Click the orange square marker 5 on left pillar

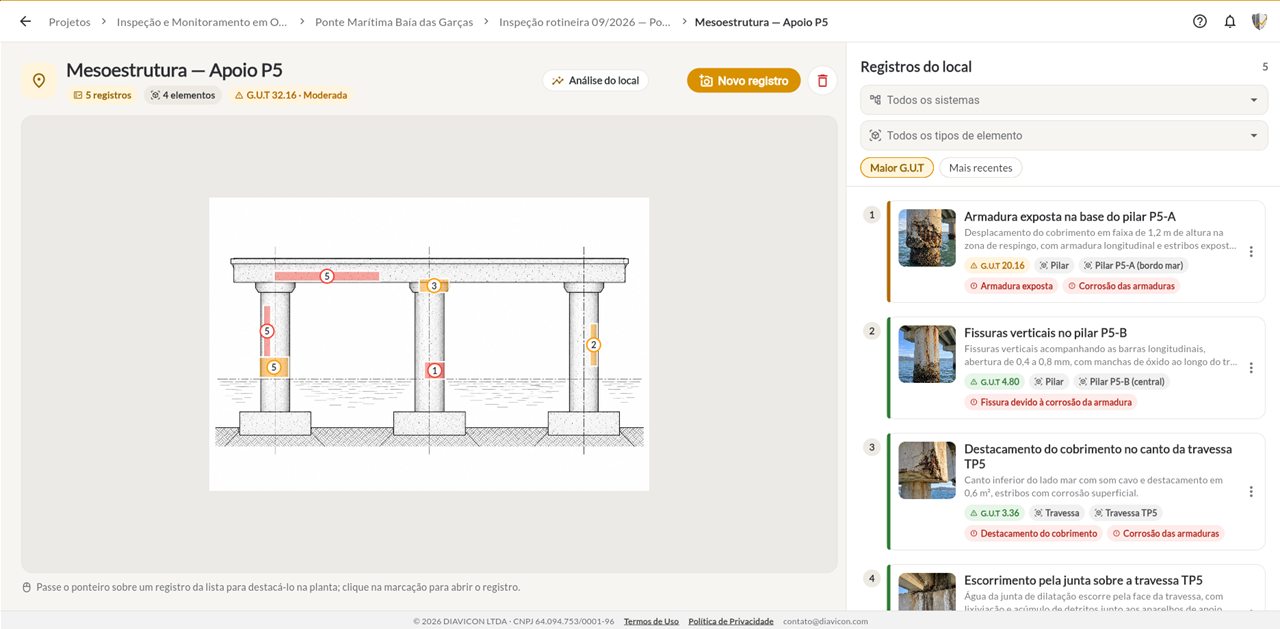[274, 367]
